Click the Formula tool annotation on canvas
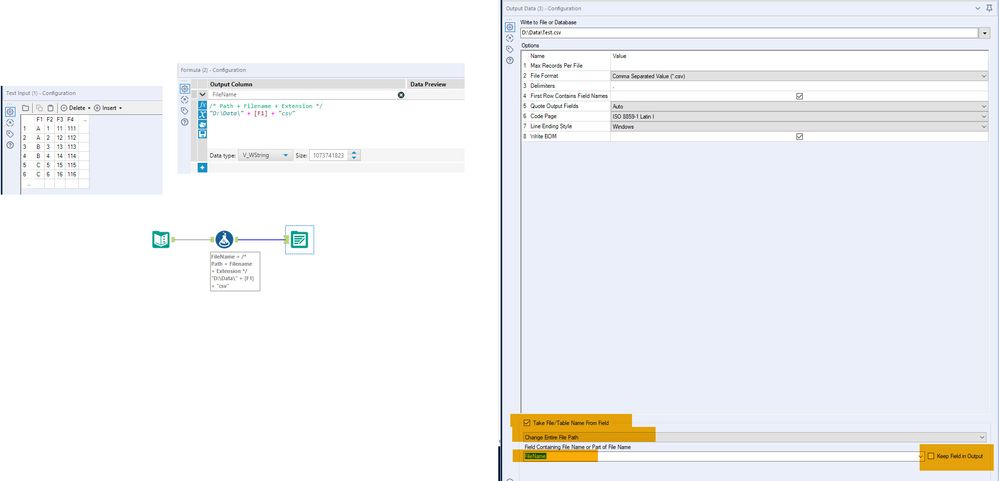 pyautogui.click(x=235, y=271)
